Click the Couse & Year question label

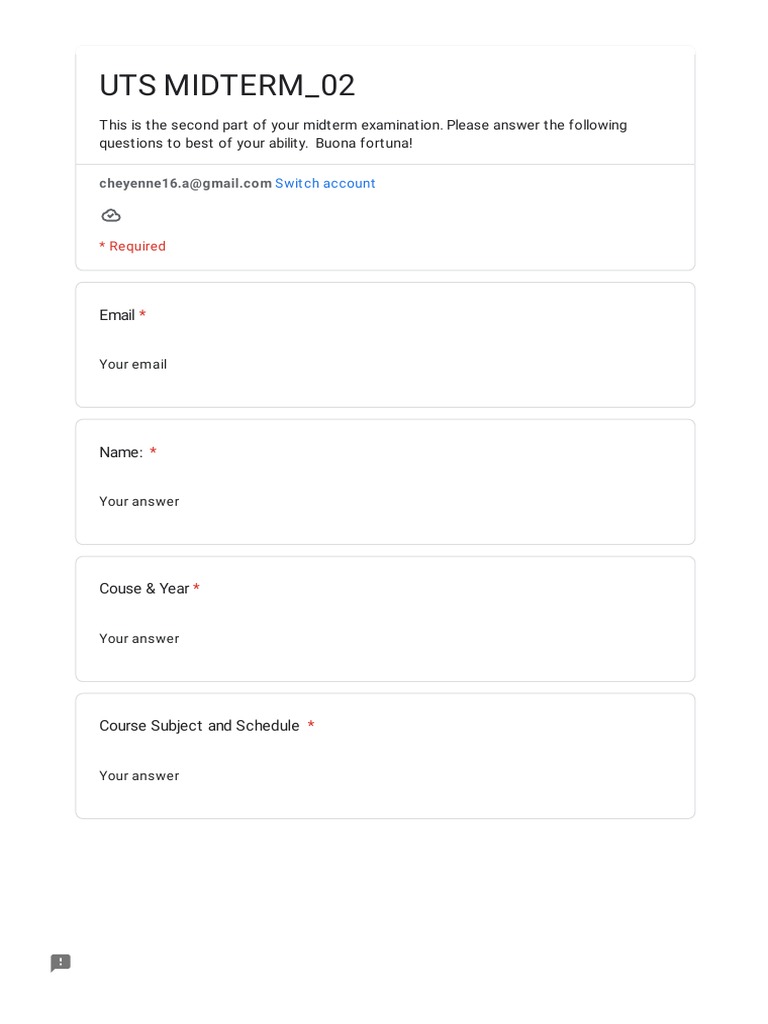click(144, 588)
